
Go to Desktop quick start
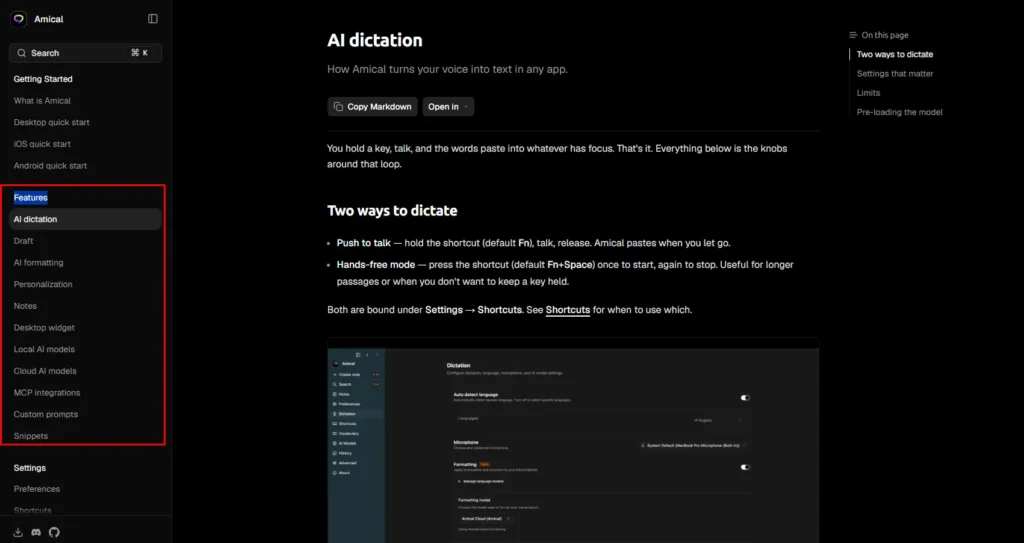52,122
